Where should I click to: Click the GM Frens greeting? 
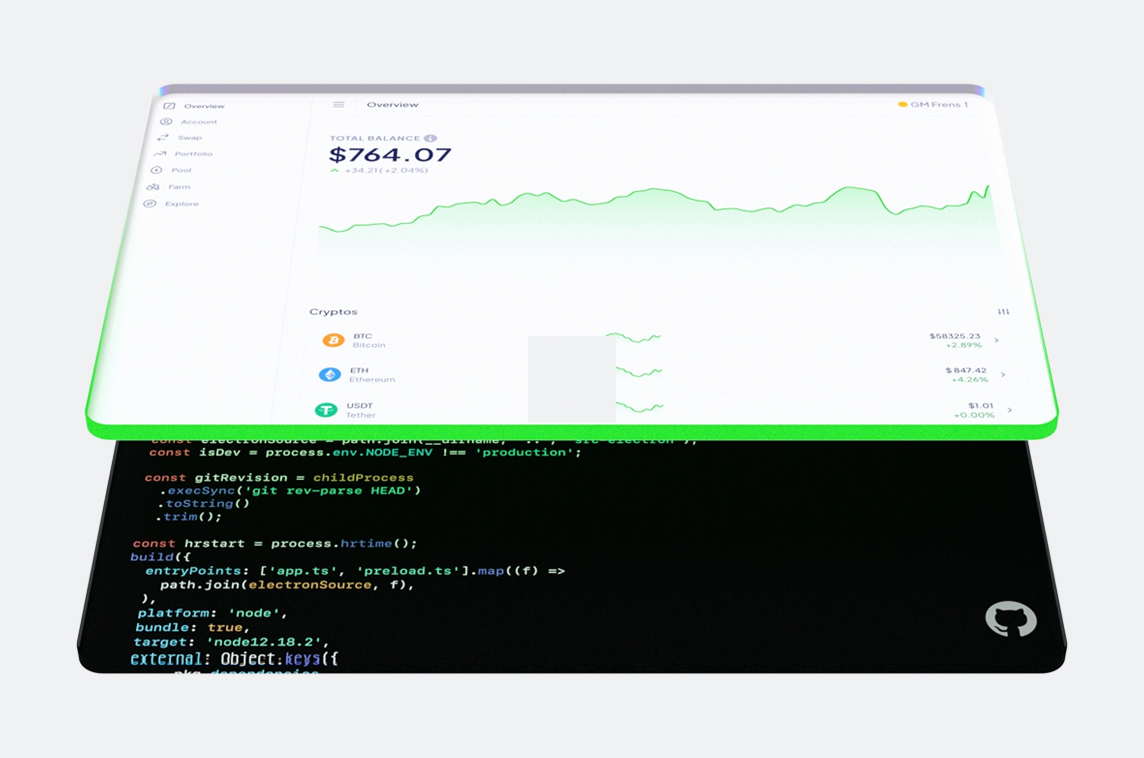coord(933,104)
